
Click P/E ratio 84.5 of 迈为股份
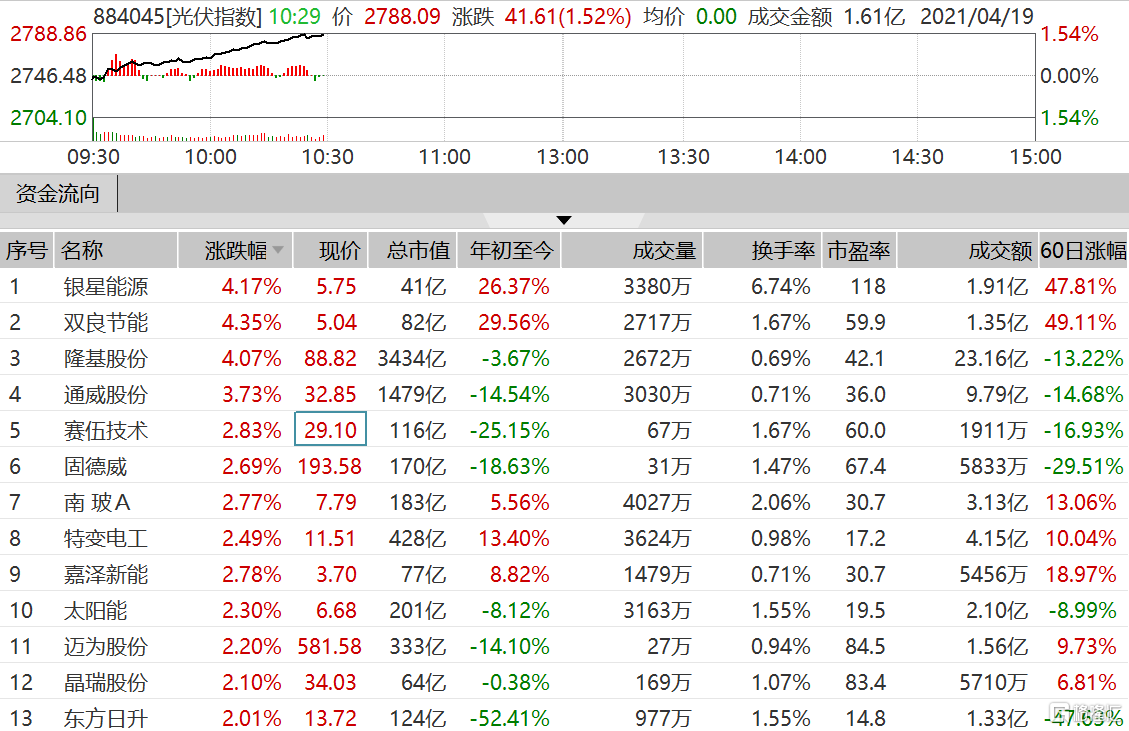pos(865,647)
